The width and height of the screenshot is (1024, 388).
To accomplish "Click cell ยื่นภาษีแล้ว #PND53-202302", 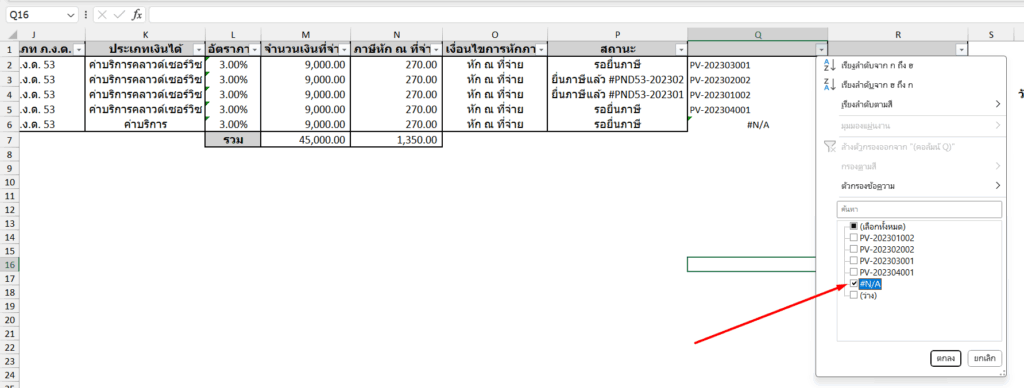I will coord(618,80).
